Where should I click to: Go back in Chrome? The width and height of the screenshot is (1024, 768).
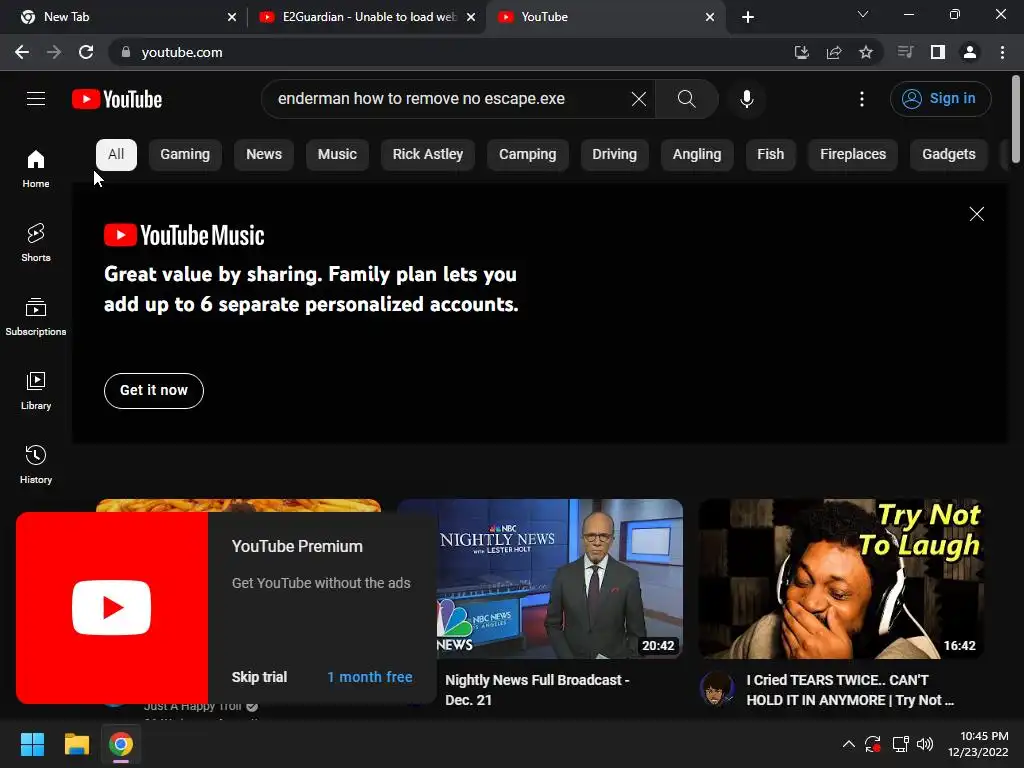click(22, 52)
